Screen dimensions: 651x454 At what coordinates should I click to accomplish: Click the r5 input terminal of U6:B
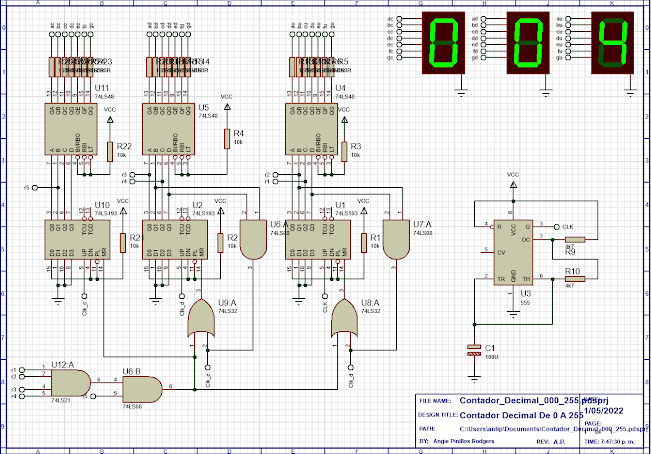tap(93, 396)
